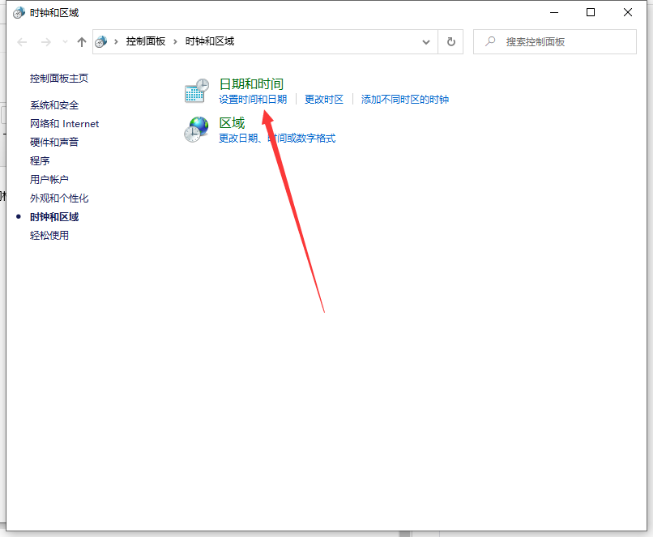Viewport: 653px width, 537px height.
Task: Open 网络和 Internet category
Action: point(64,124)
